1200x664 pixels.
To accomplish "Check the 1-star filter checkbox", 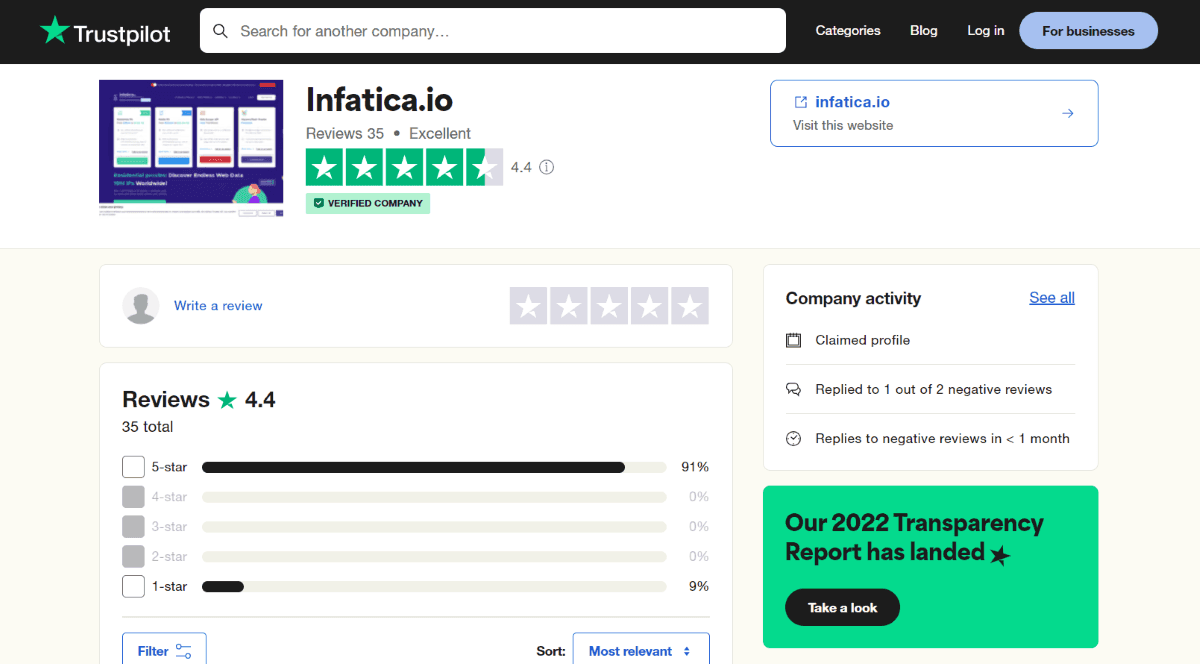I will 133,586.
